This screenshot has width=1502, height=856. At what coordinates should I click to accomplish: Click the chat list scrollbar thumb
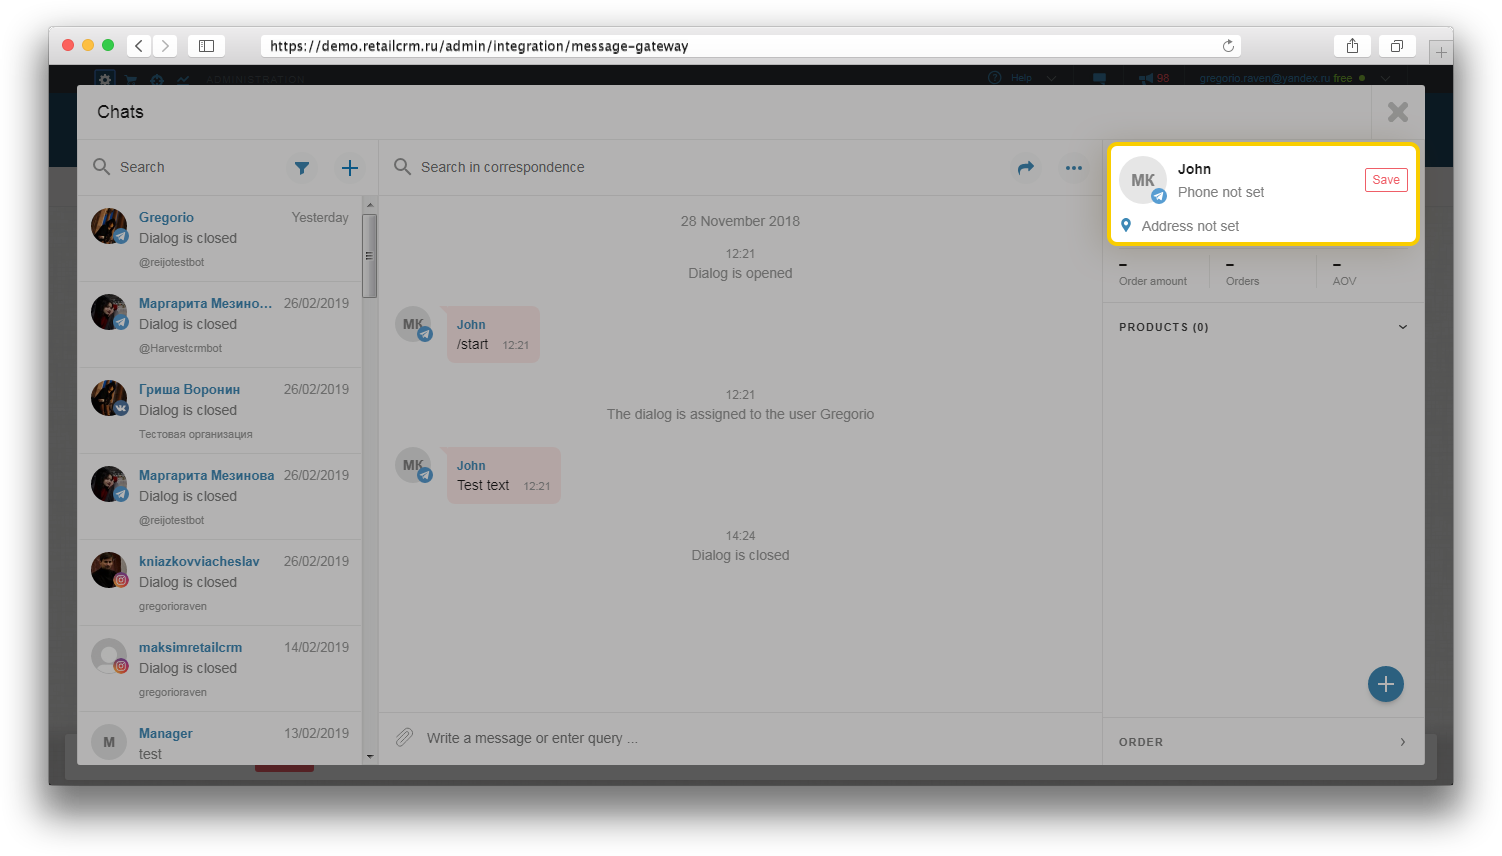[x=370, y=256]
